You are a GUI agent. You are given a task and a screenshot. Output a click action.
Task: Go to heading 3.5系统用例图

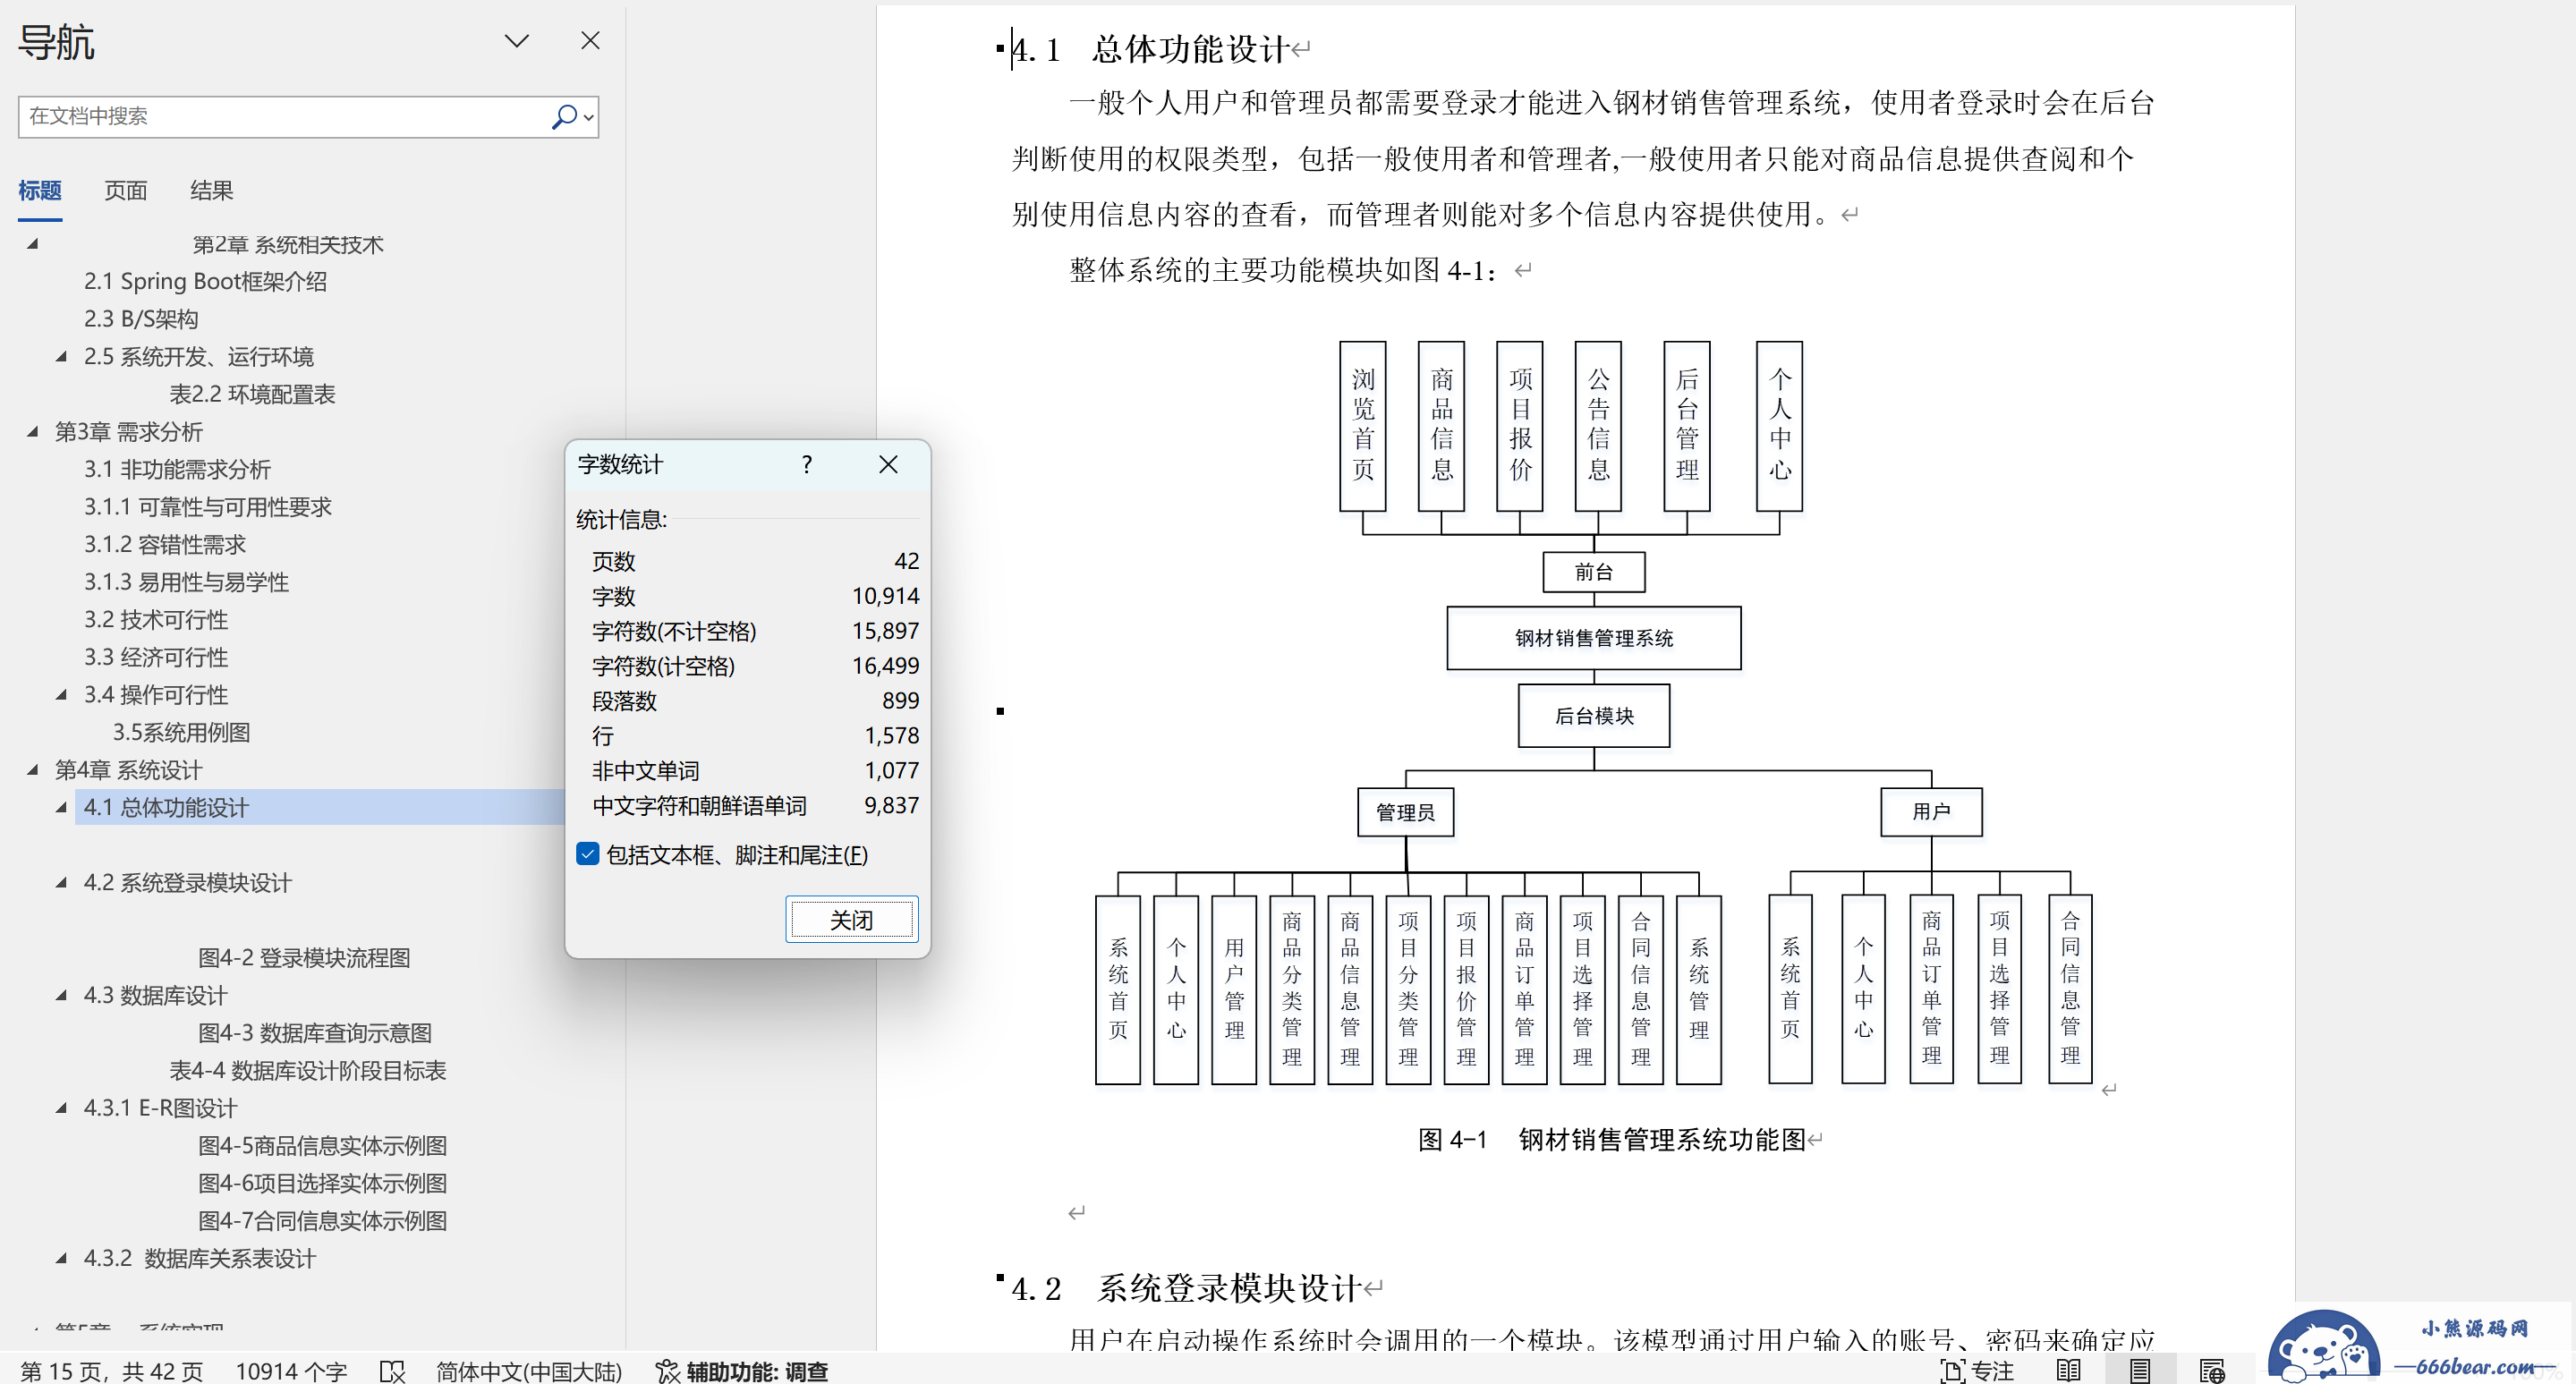pyautogui.click(x=181, y=732)
